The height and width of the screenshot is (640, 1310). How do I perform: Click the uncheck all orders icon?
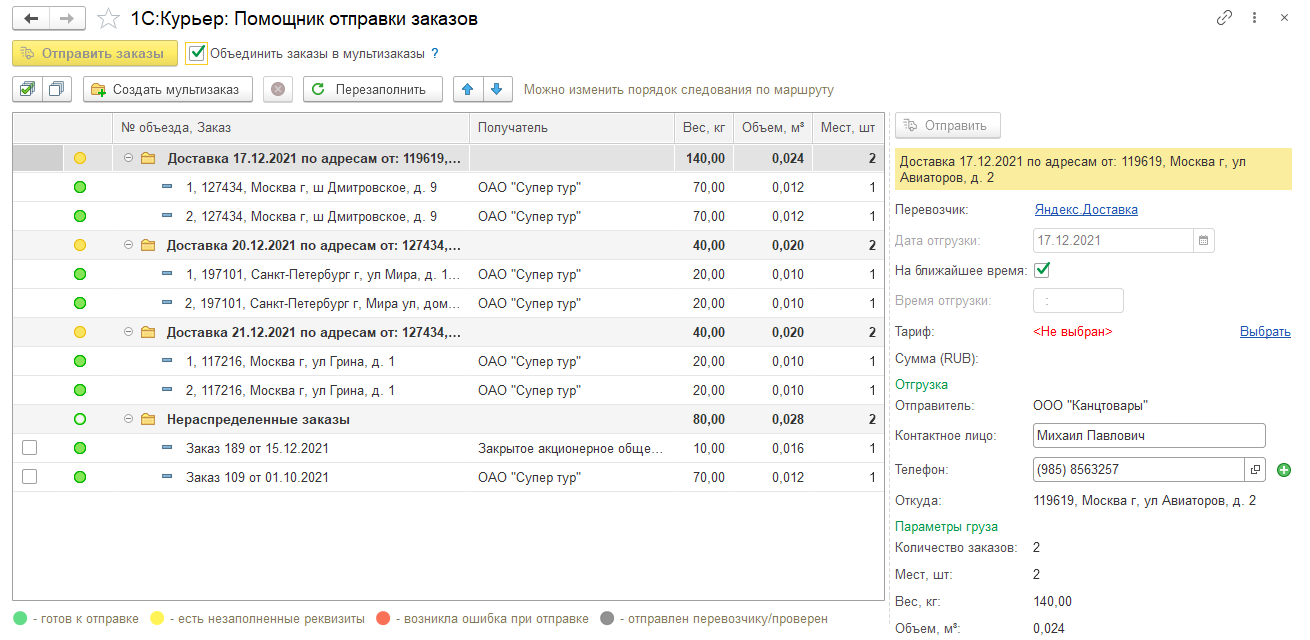click(x=57, y=89)
